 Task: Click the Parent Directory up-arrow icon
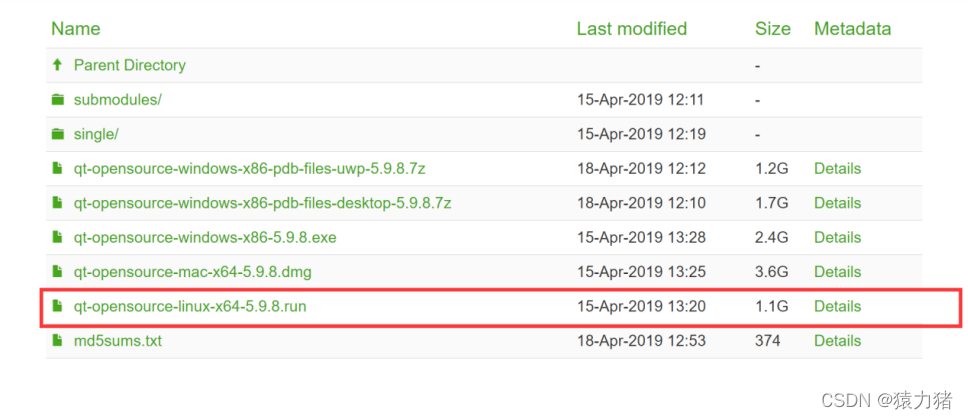tap(57, 65)
